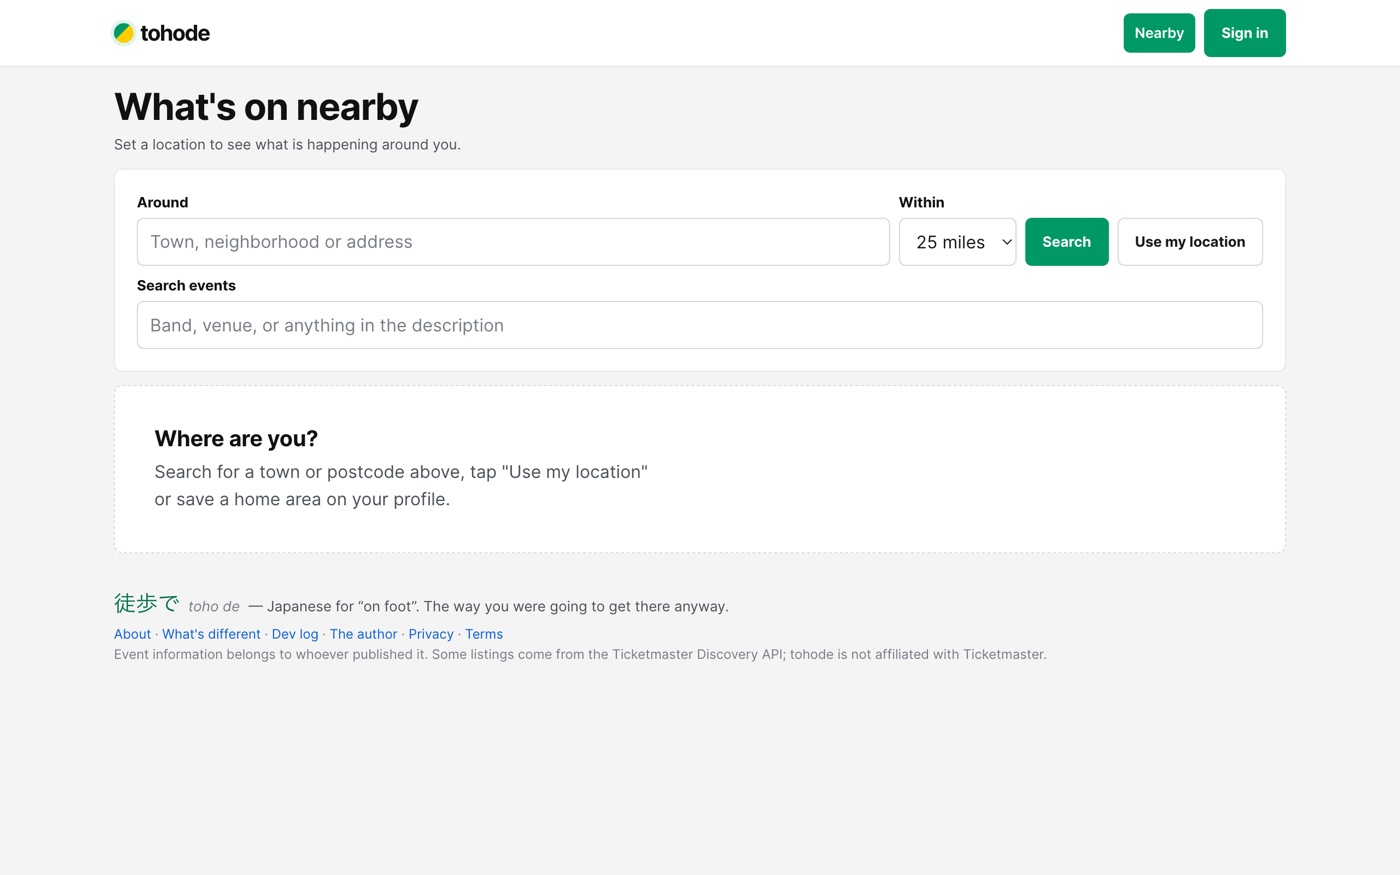Image resolution: width=1400 pixels, height=875 pixels.
Task: Click the 'Around' field label
Action: 162,202
